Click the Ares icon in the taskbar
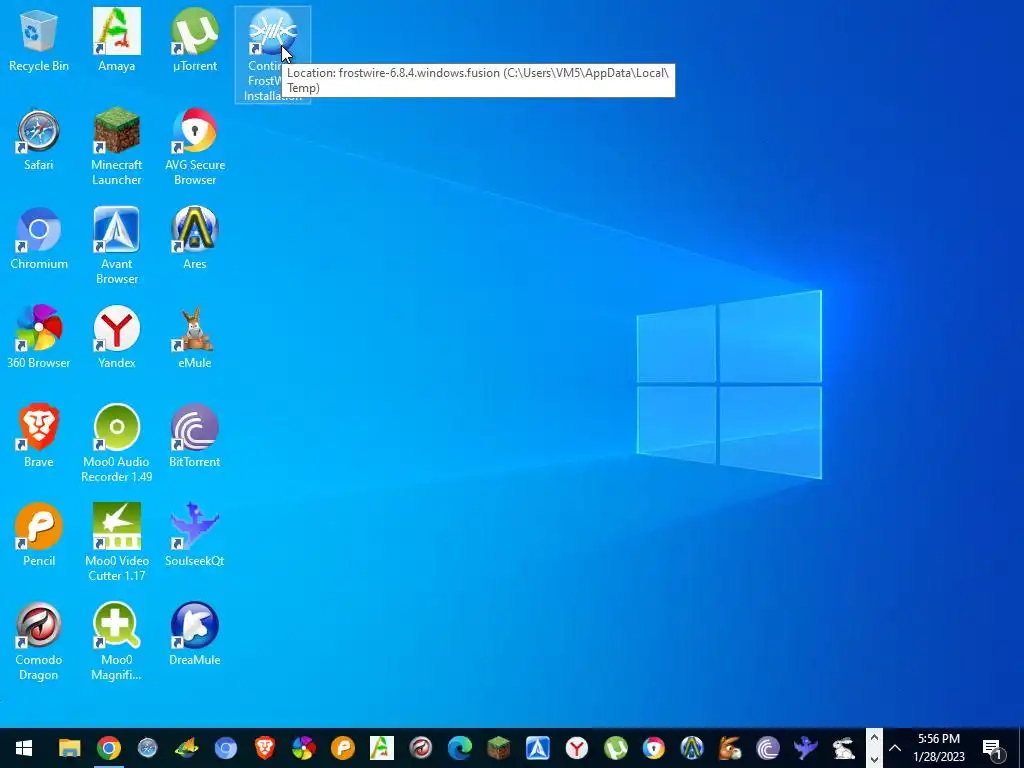The image size is (1024, 768). click(692, 748)
